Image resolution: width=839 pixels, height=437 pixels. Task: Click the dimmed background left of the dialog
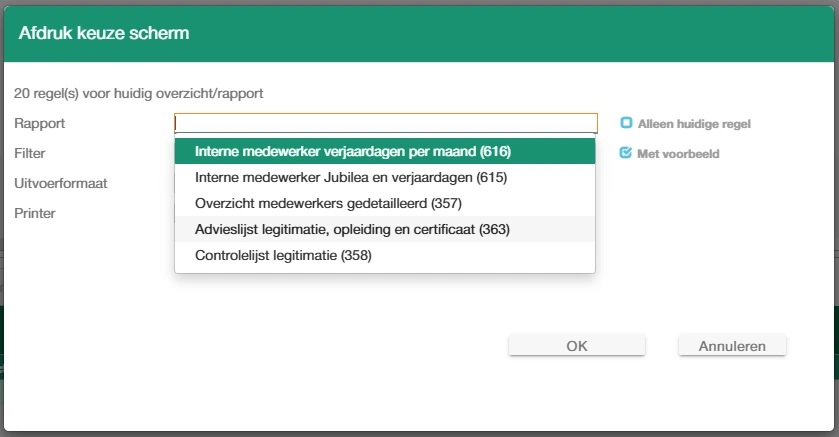[x=1, y=200]
